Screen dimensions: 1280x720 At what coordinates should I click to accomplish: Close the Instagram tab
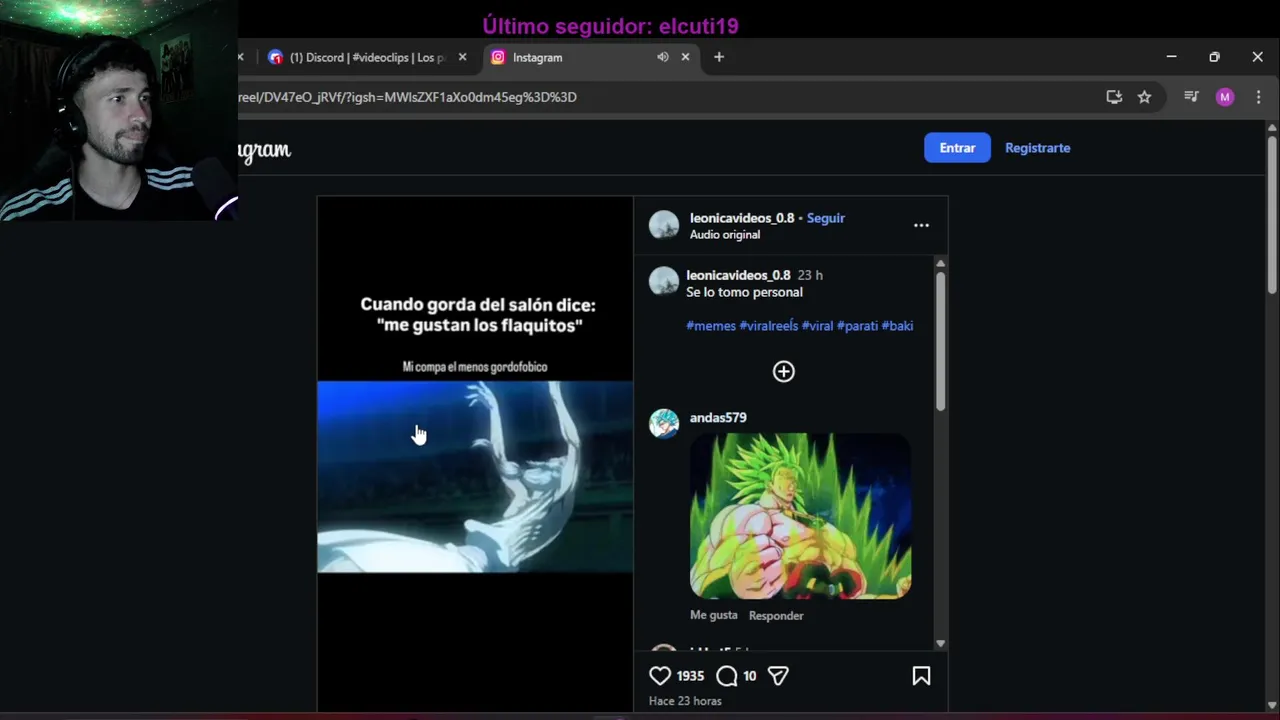pyautogui.click(x=685, y=57)
